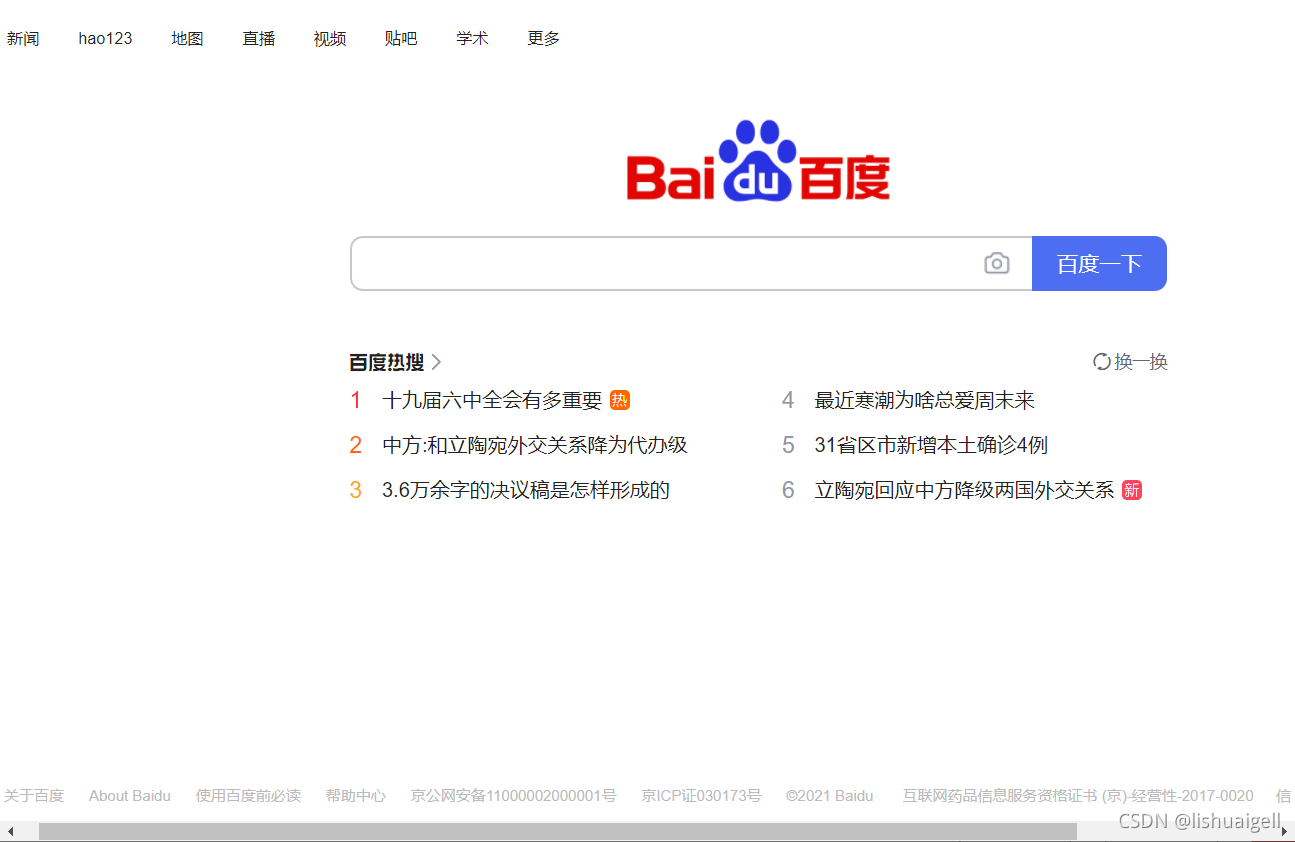Viewport: 1295px width, 842px height.
Task: Open hot topic 3.6万余字的决议稿是怎样形成的
Action: tap(526, 490)
